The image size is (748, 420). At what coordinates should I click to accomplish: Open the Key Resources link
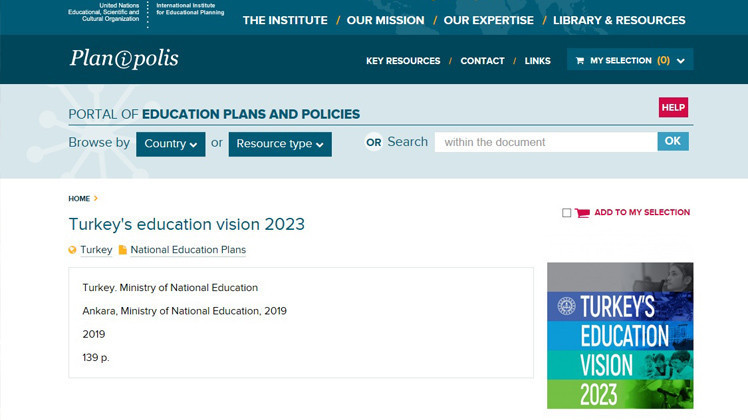(x=403, y=61)
